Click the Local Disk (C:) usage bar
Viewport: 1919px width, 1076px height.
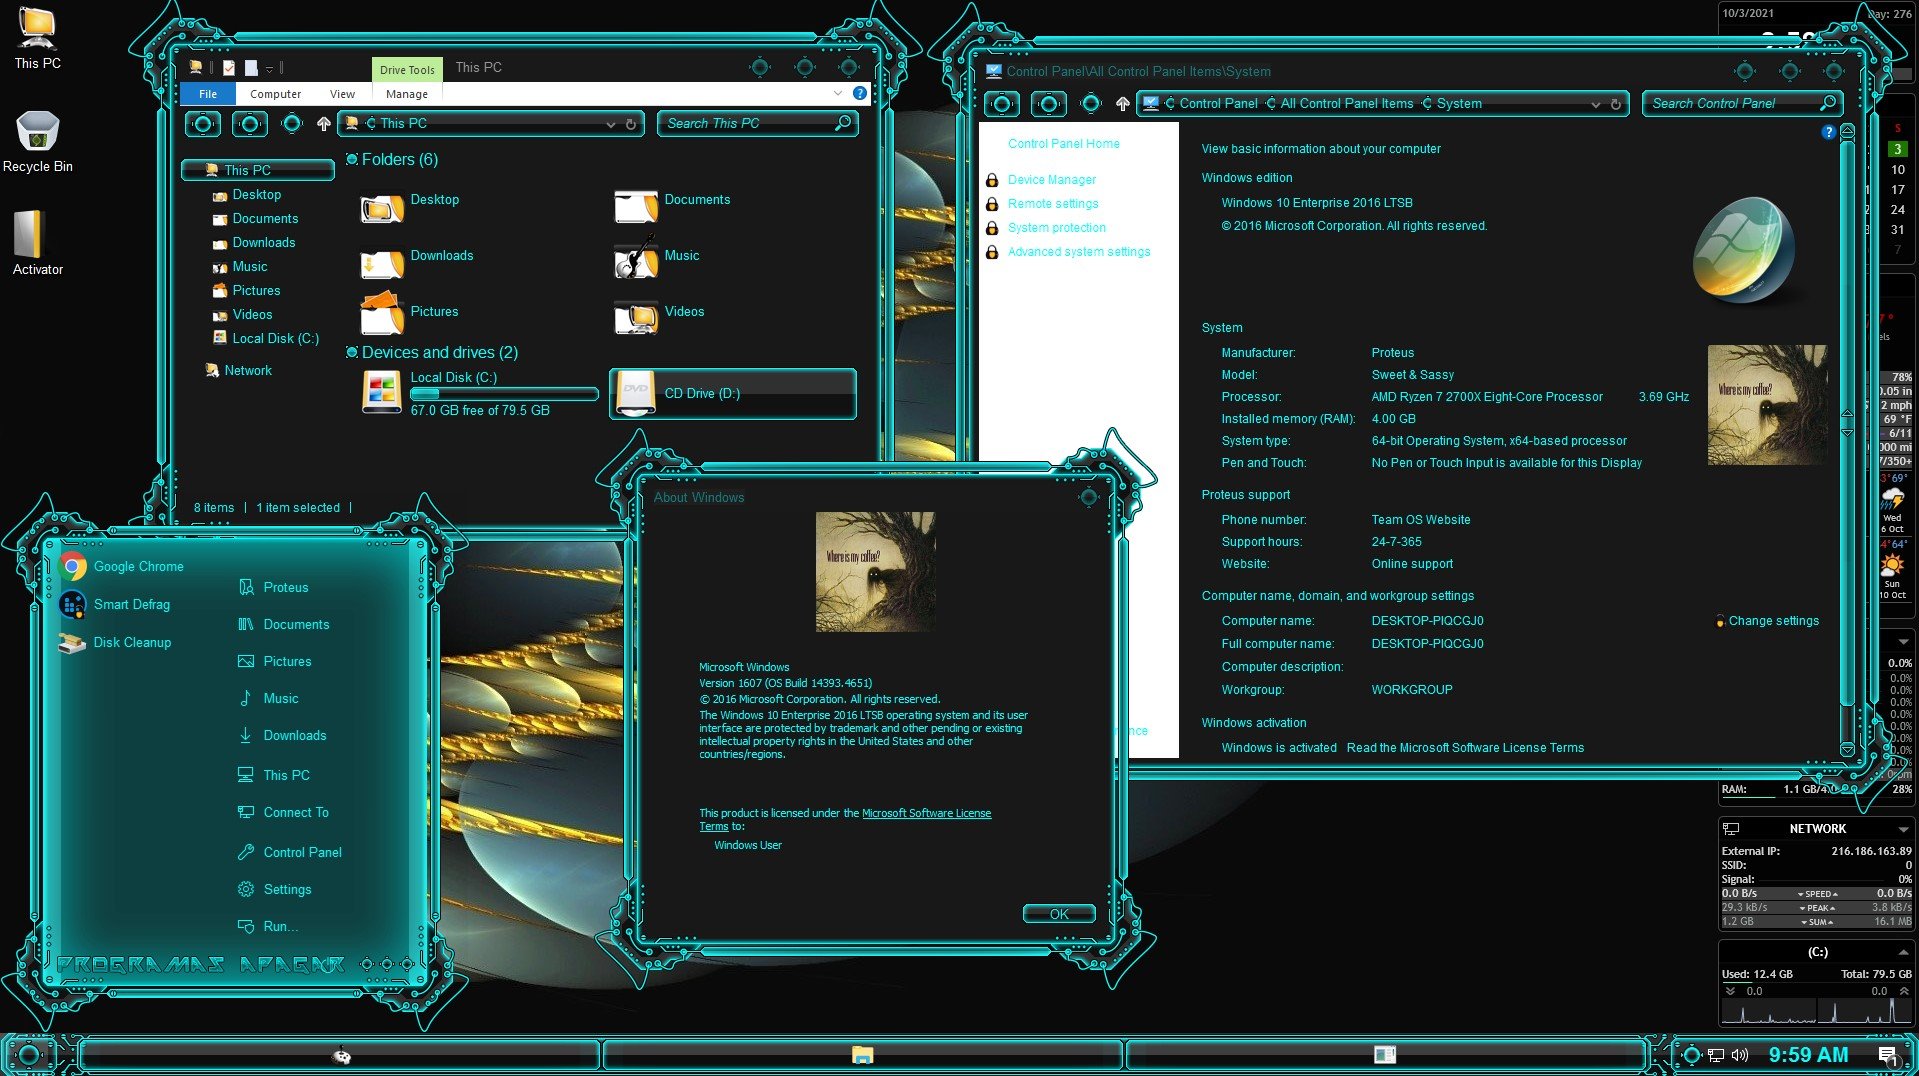coord(504,394)
